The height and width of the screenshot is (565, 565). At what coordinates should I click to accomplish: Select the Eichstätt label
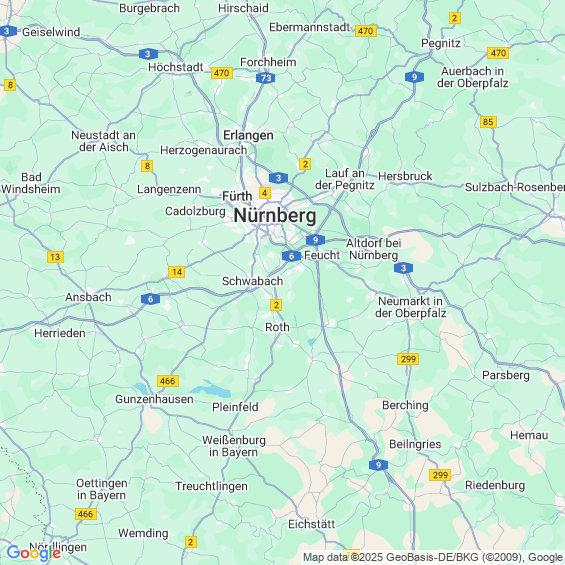312,524
